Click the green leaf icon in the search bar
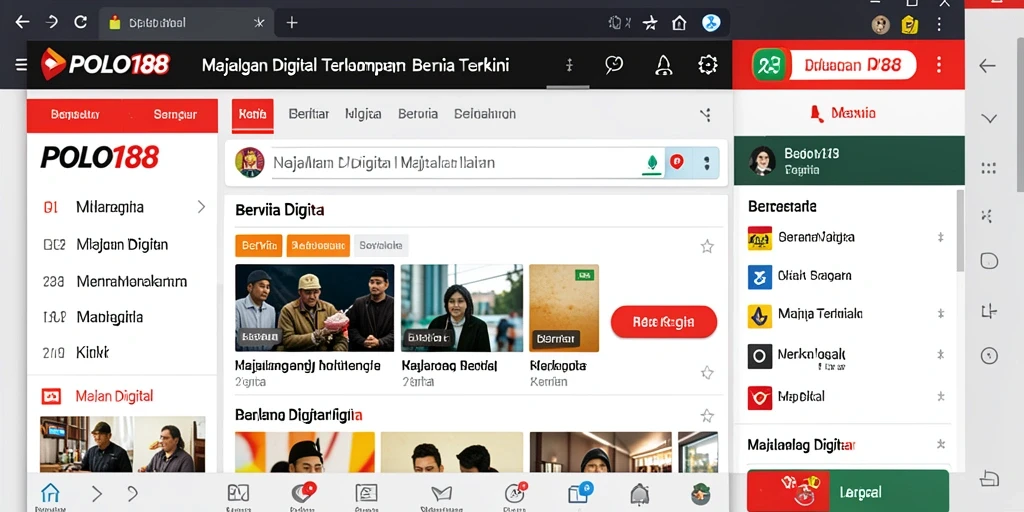Viewport: 1024px width, 512px height. pyautogui.click(x=650, y=163)
